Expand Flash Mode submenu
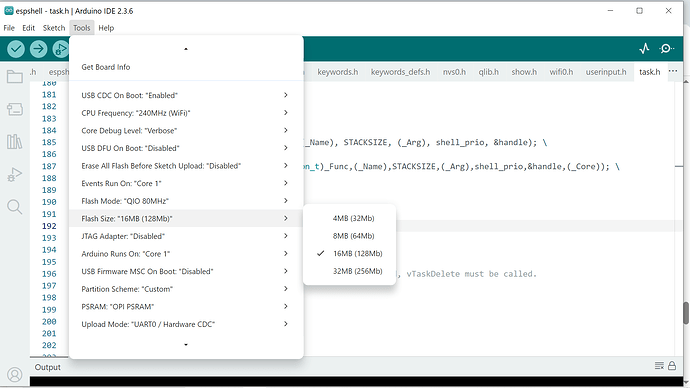Screen dimensions: 690x388 pos(186,201)
